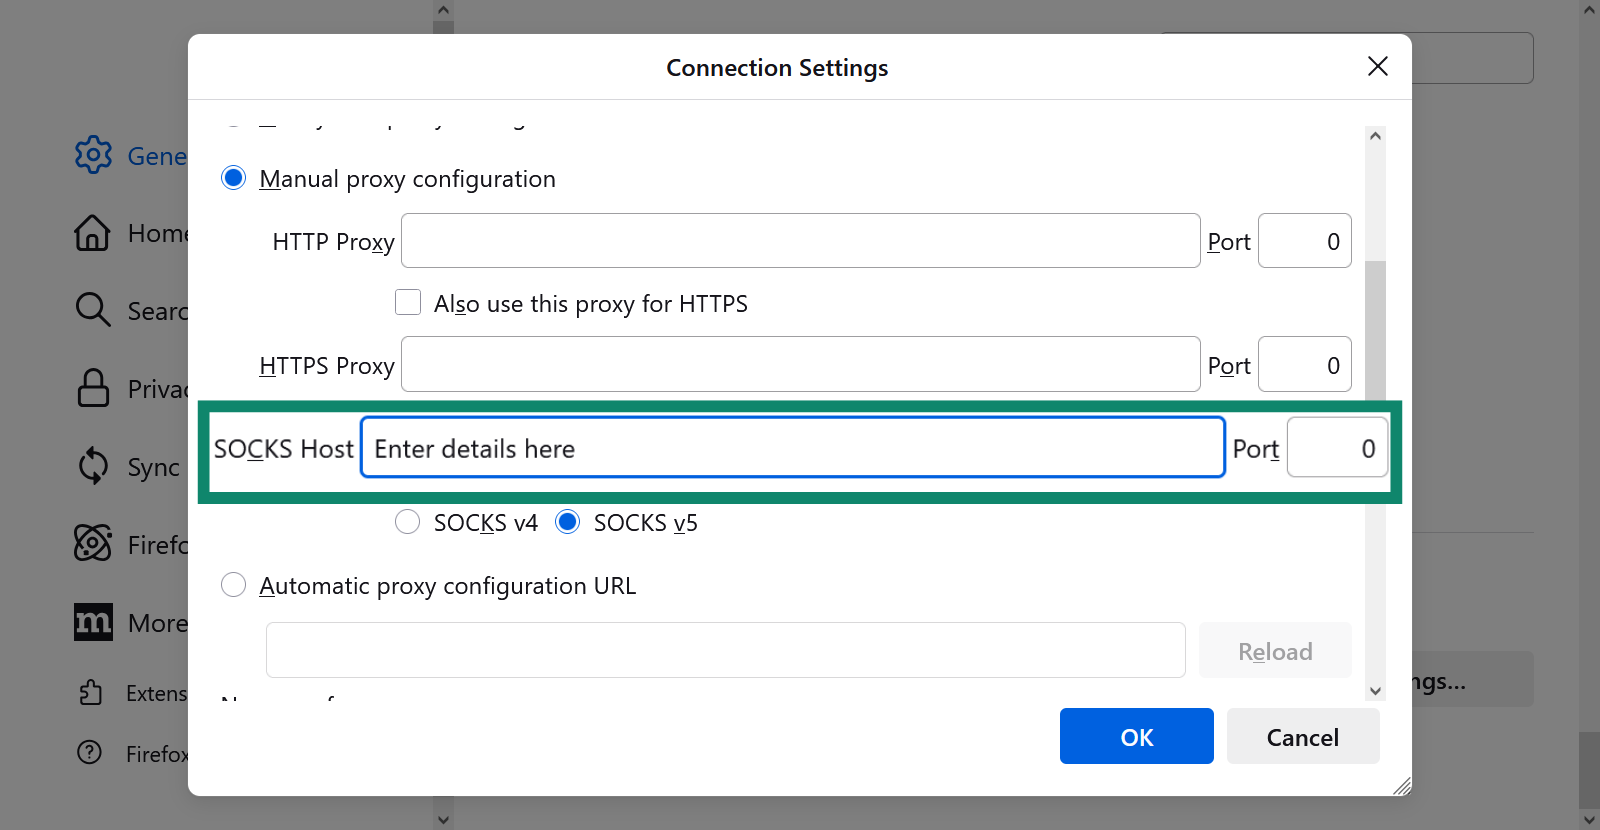Enable Also use this proxy for HTTPS
This screenshot has height=830, width=1600.
[x=408, y=302]
